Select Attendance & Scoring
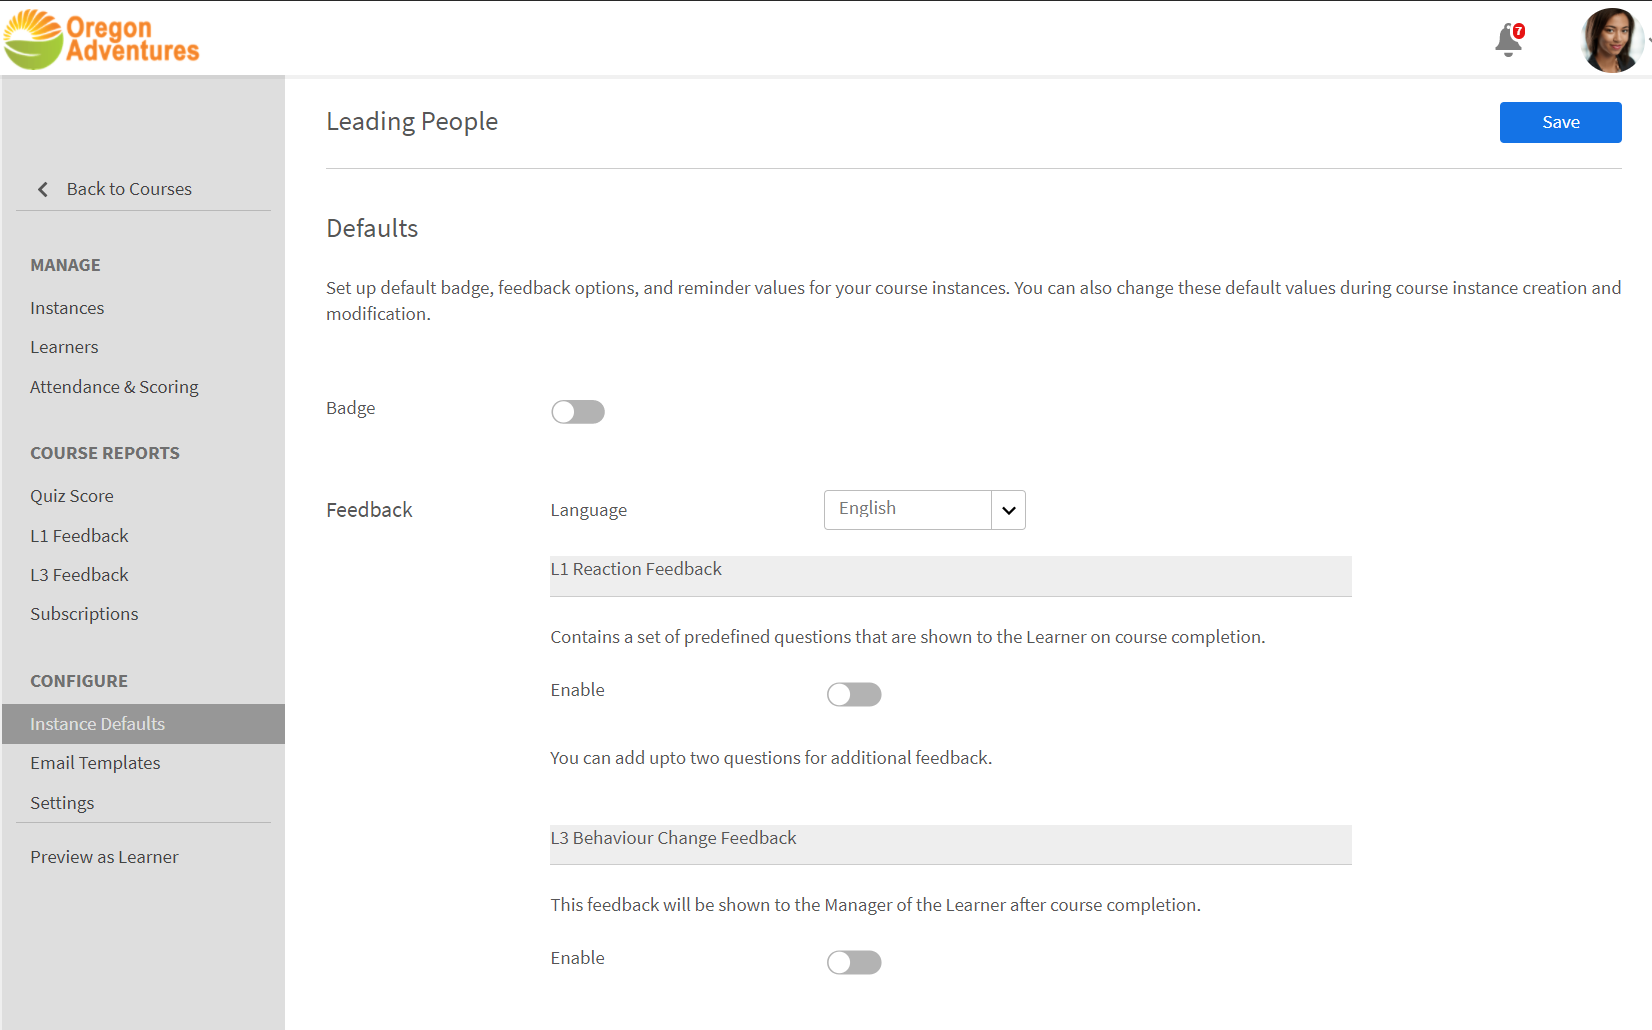 tap(114, 387)
